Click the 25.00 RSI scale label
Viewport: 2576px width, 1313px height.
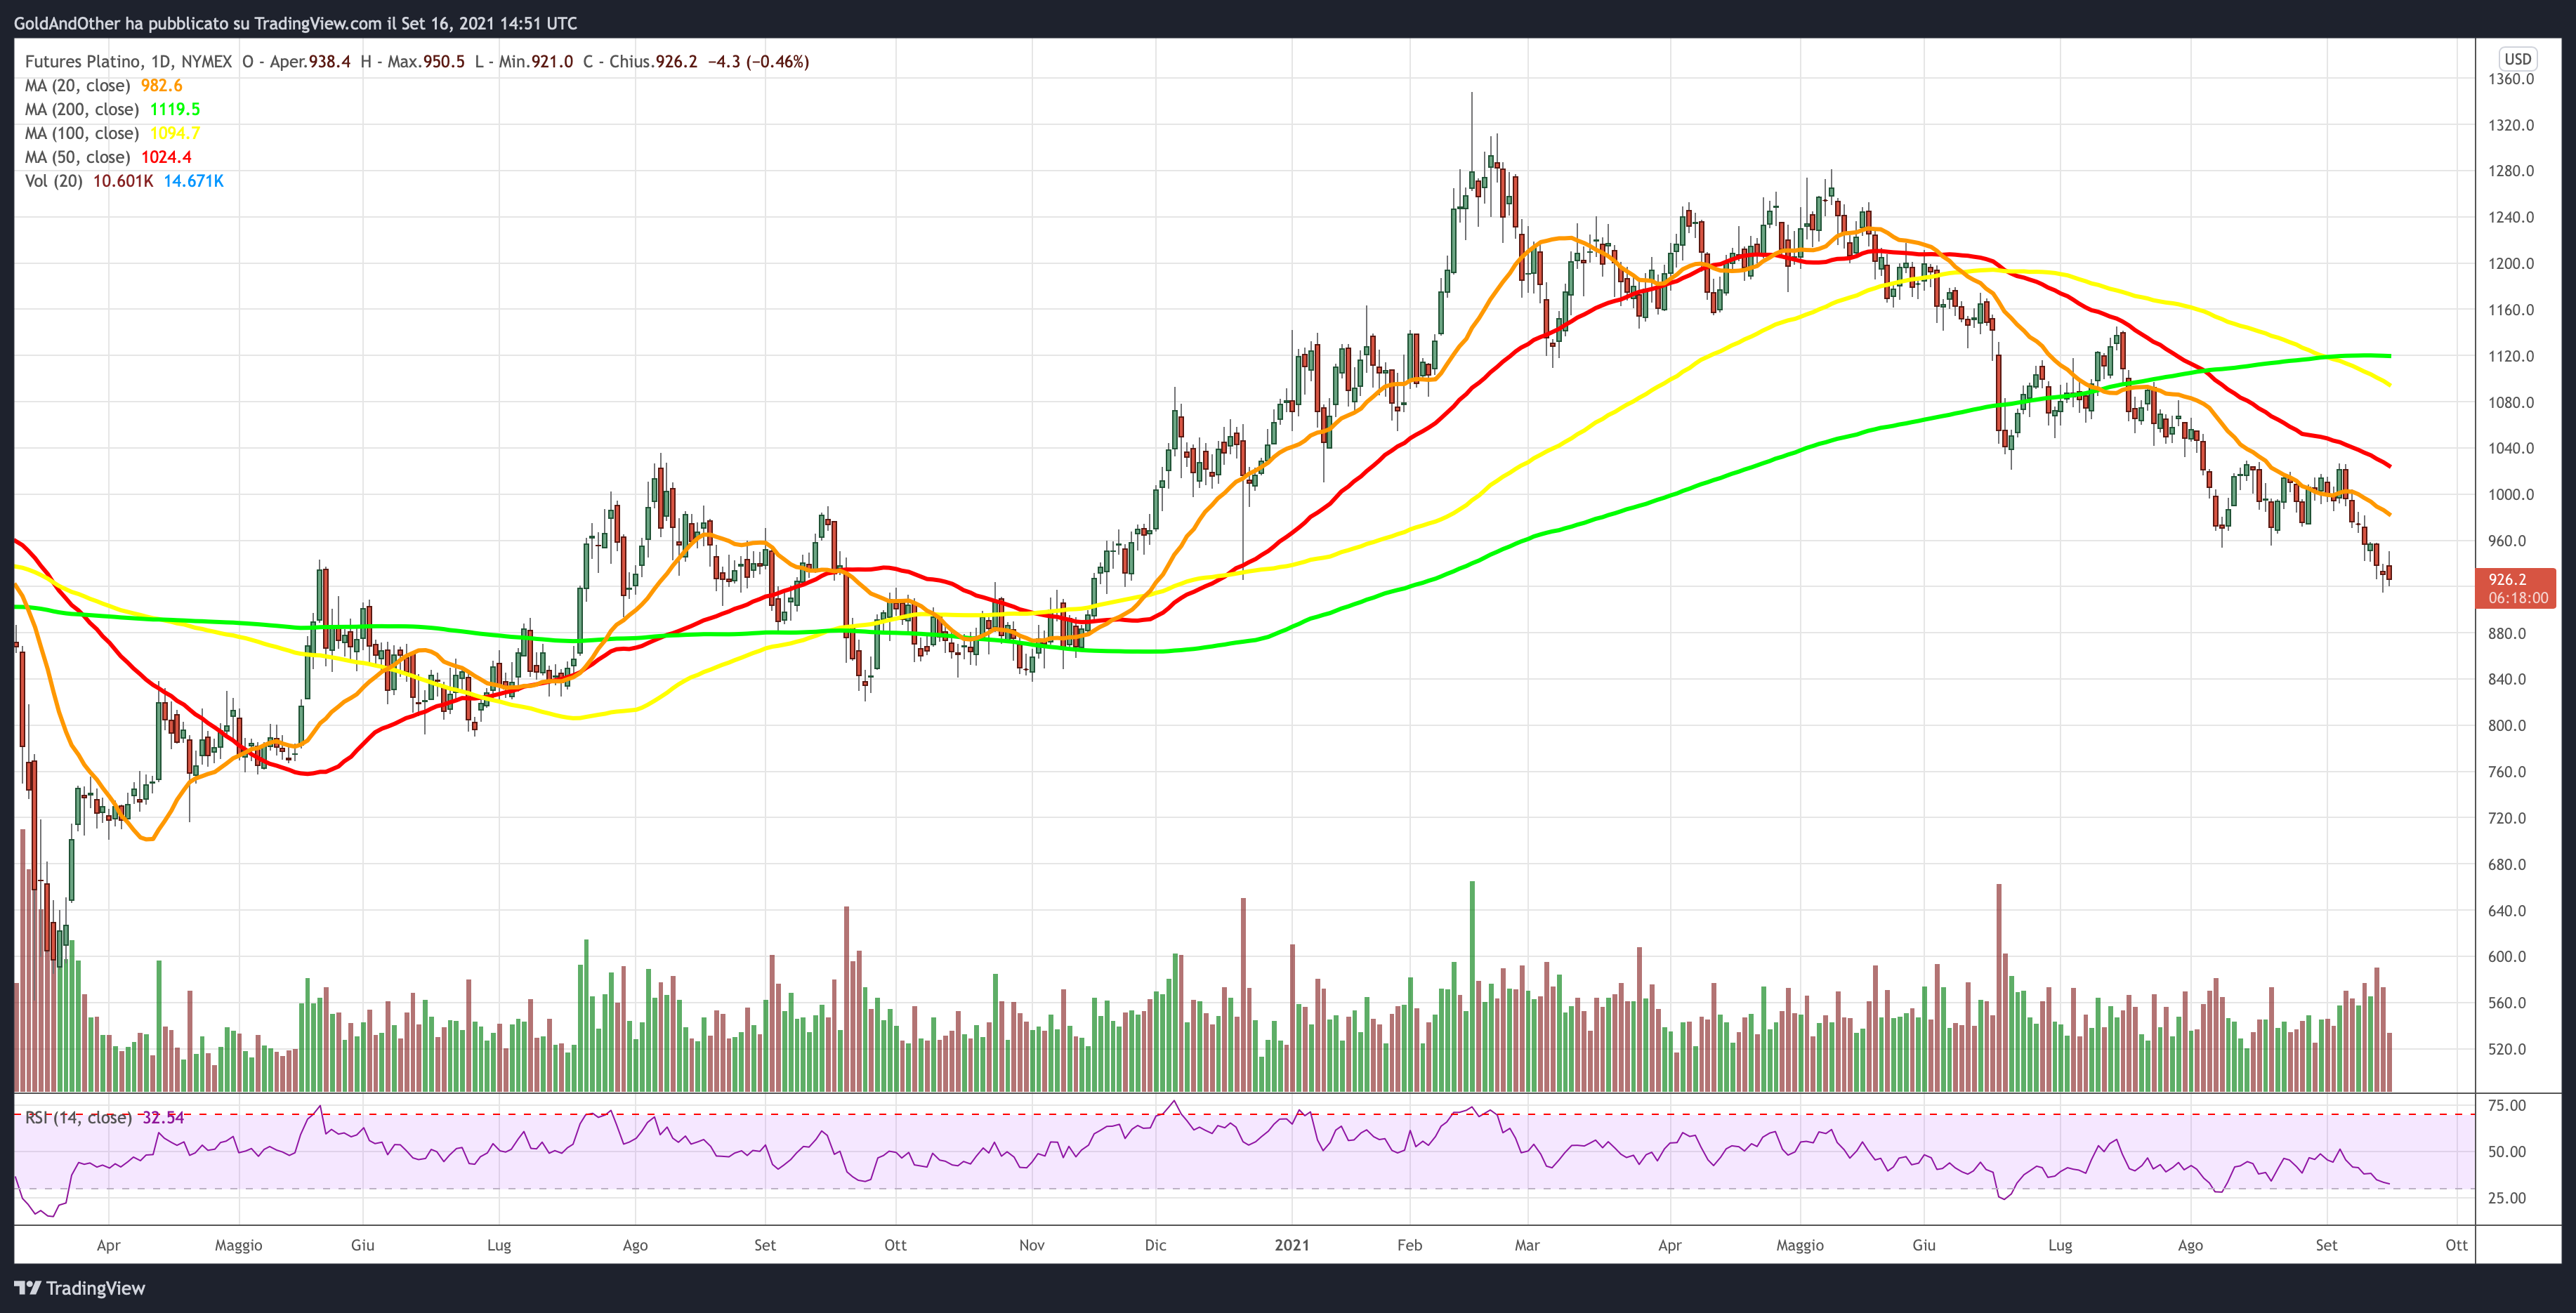pyautogui.click(x=2507, y=1198)
